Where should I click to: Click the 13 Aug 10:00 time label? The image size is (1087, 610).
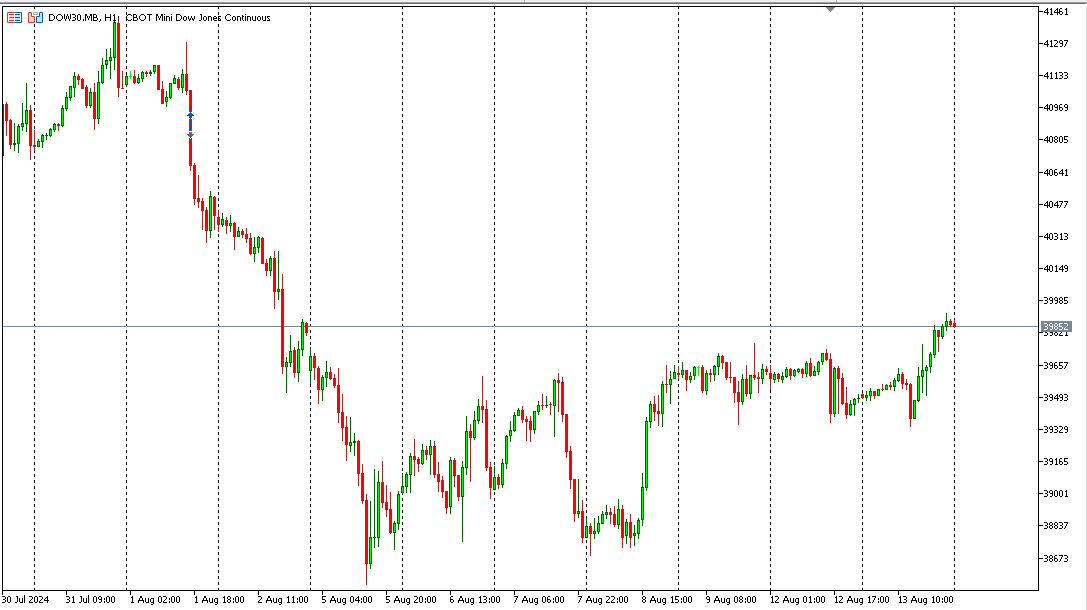[925, 600]
